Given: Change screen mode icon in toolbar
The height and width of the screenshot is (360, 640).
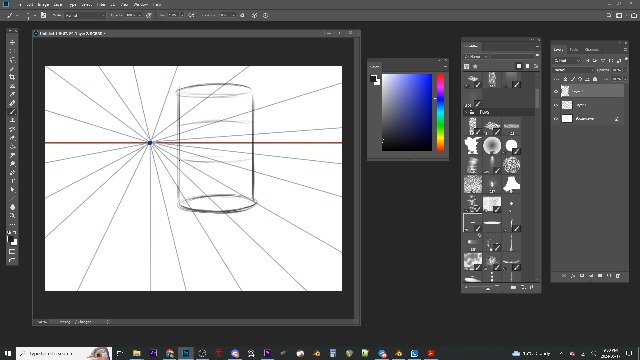Looking at the screenshot, I should pyautogui.click(x=12, y=260).
